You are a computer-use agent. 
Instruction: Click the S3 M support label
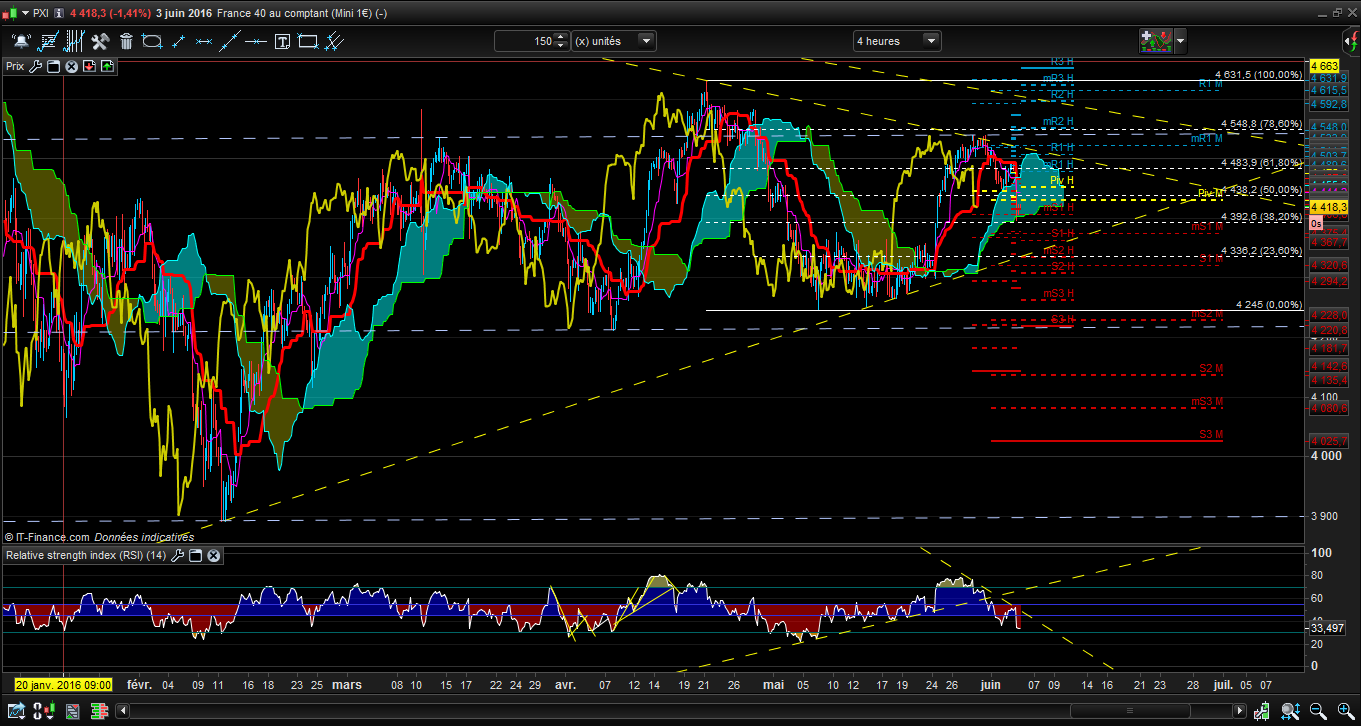coord(1211,434)
